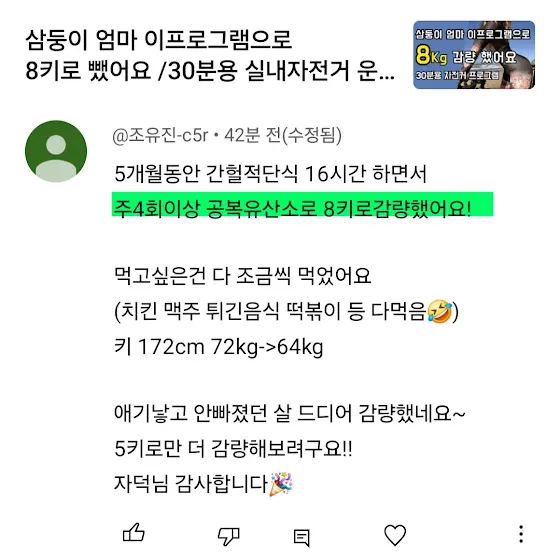Tap the thumbs down dislike icon
This screenshot has width=560, height=560.
pos(229,536)
